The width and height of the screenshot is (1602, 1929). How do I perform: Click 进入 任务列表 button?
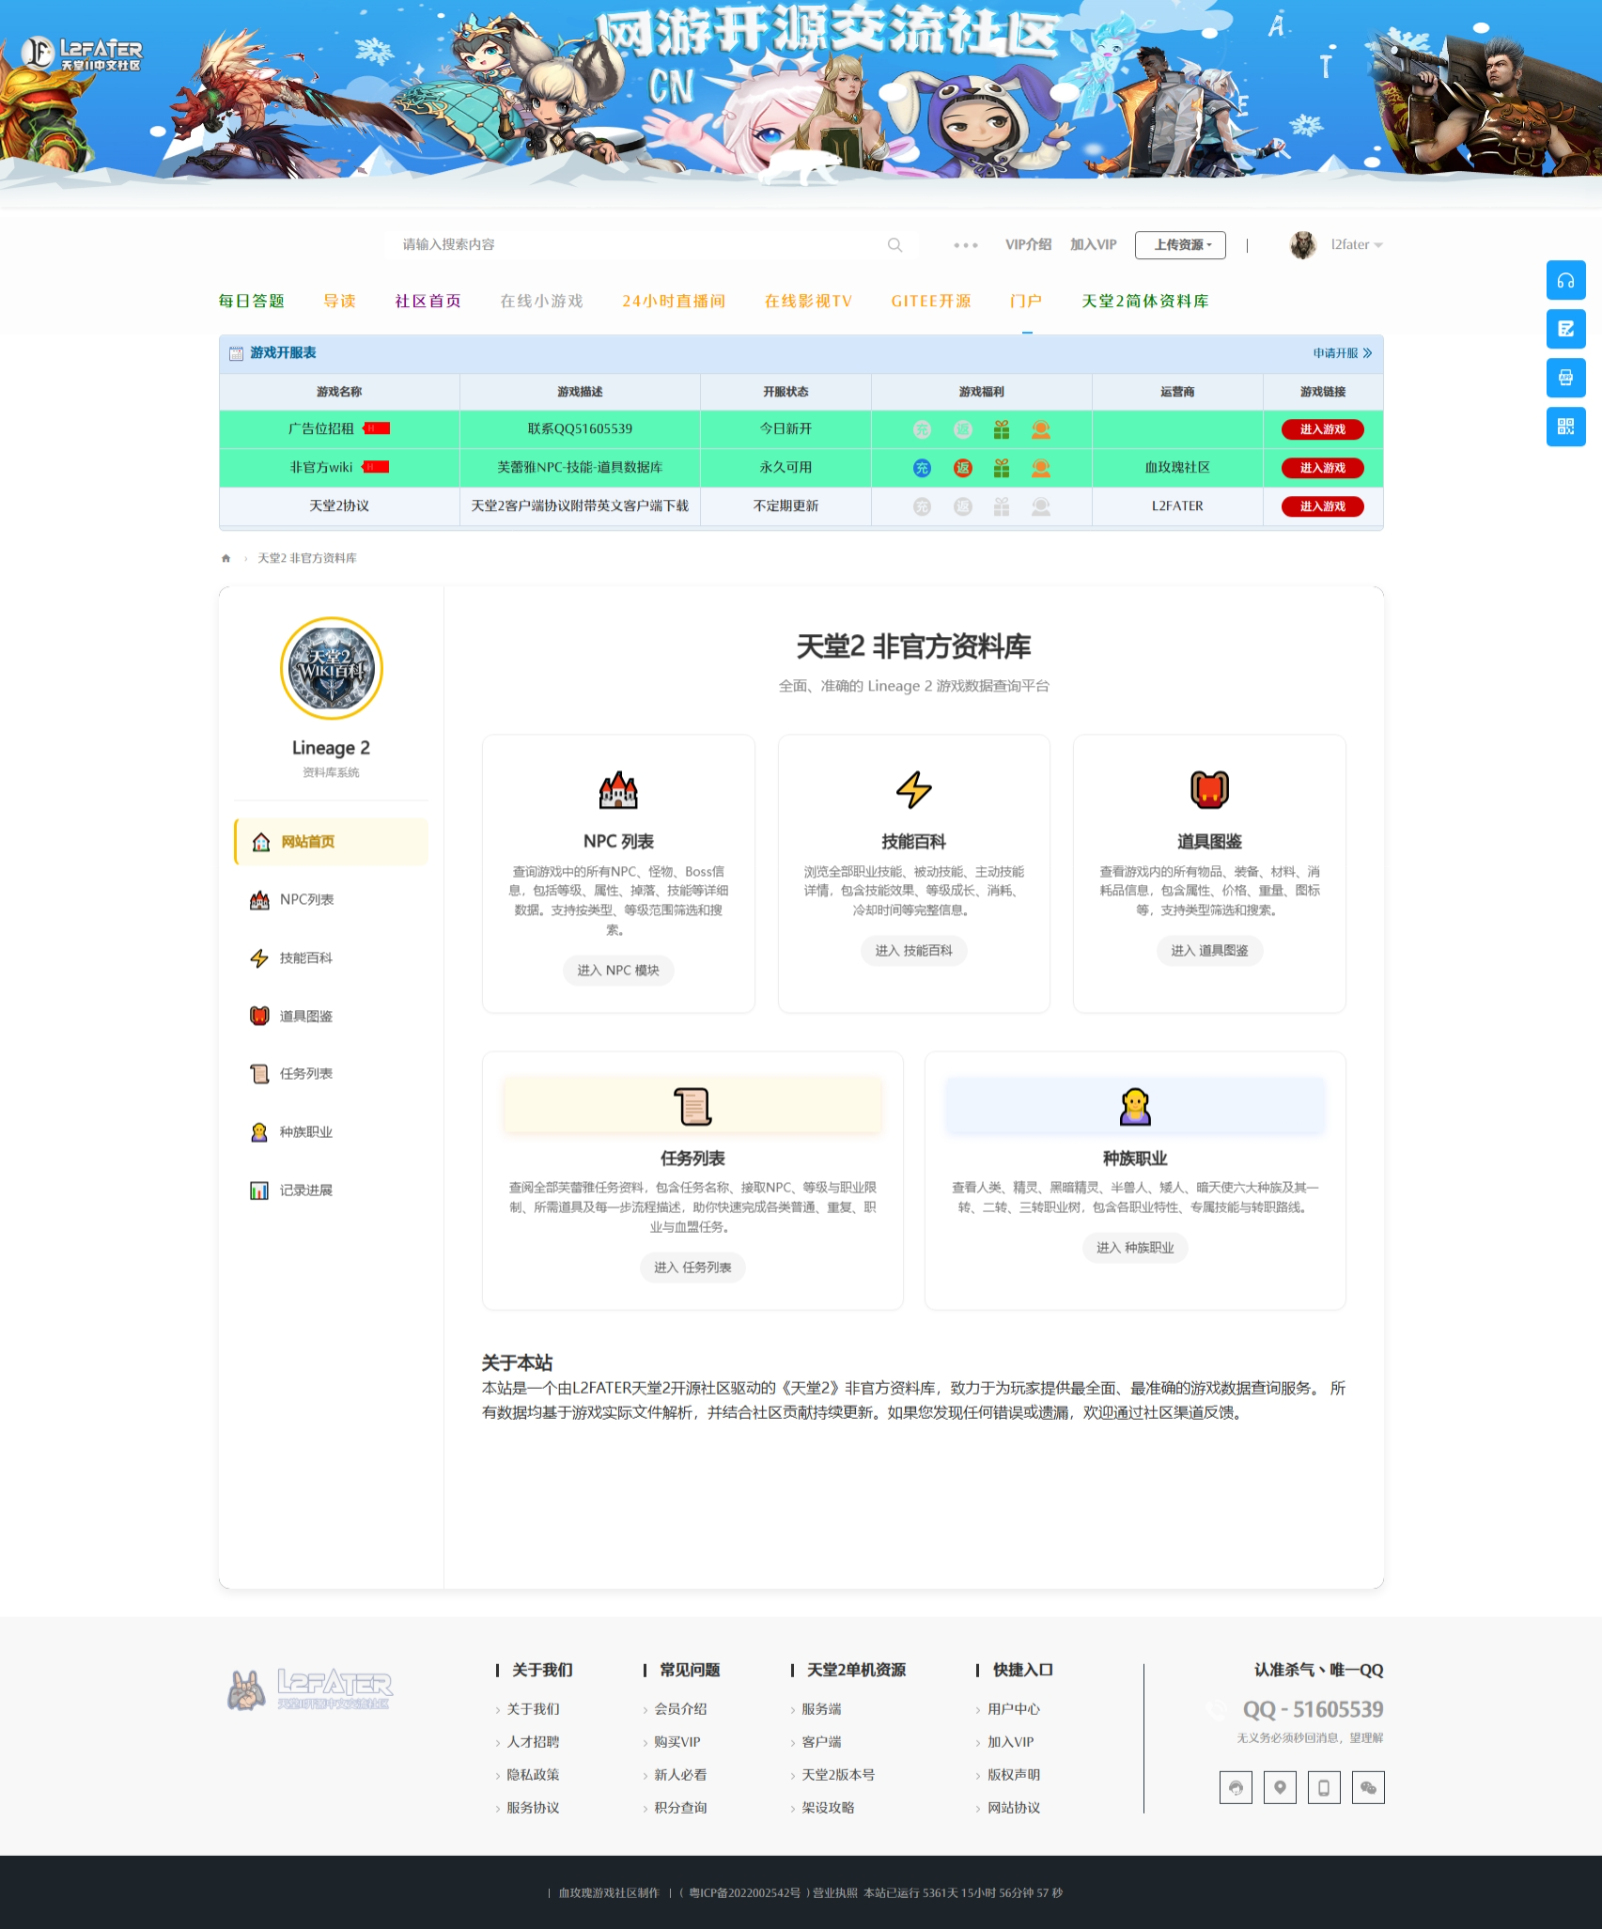tap(693, 1267)
